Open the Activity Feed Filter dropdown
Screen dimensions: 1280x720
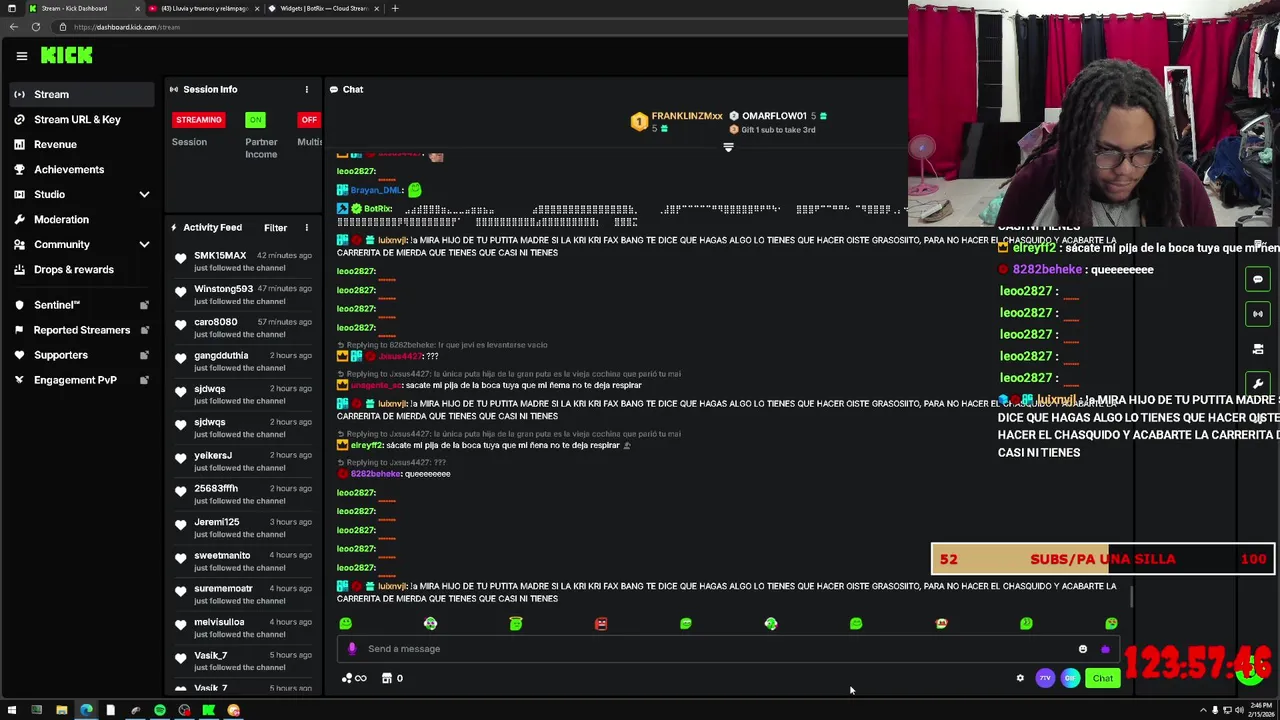tap(275, 228)
